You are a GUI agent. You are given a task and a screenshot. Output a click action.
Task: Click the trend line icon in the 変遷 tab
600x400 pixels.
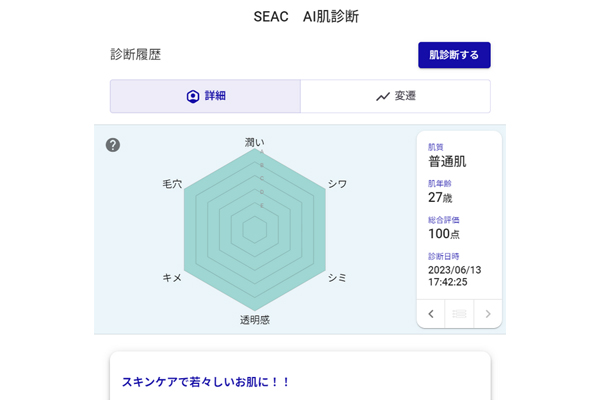pos(382,97)
